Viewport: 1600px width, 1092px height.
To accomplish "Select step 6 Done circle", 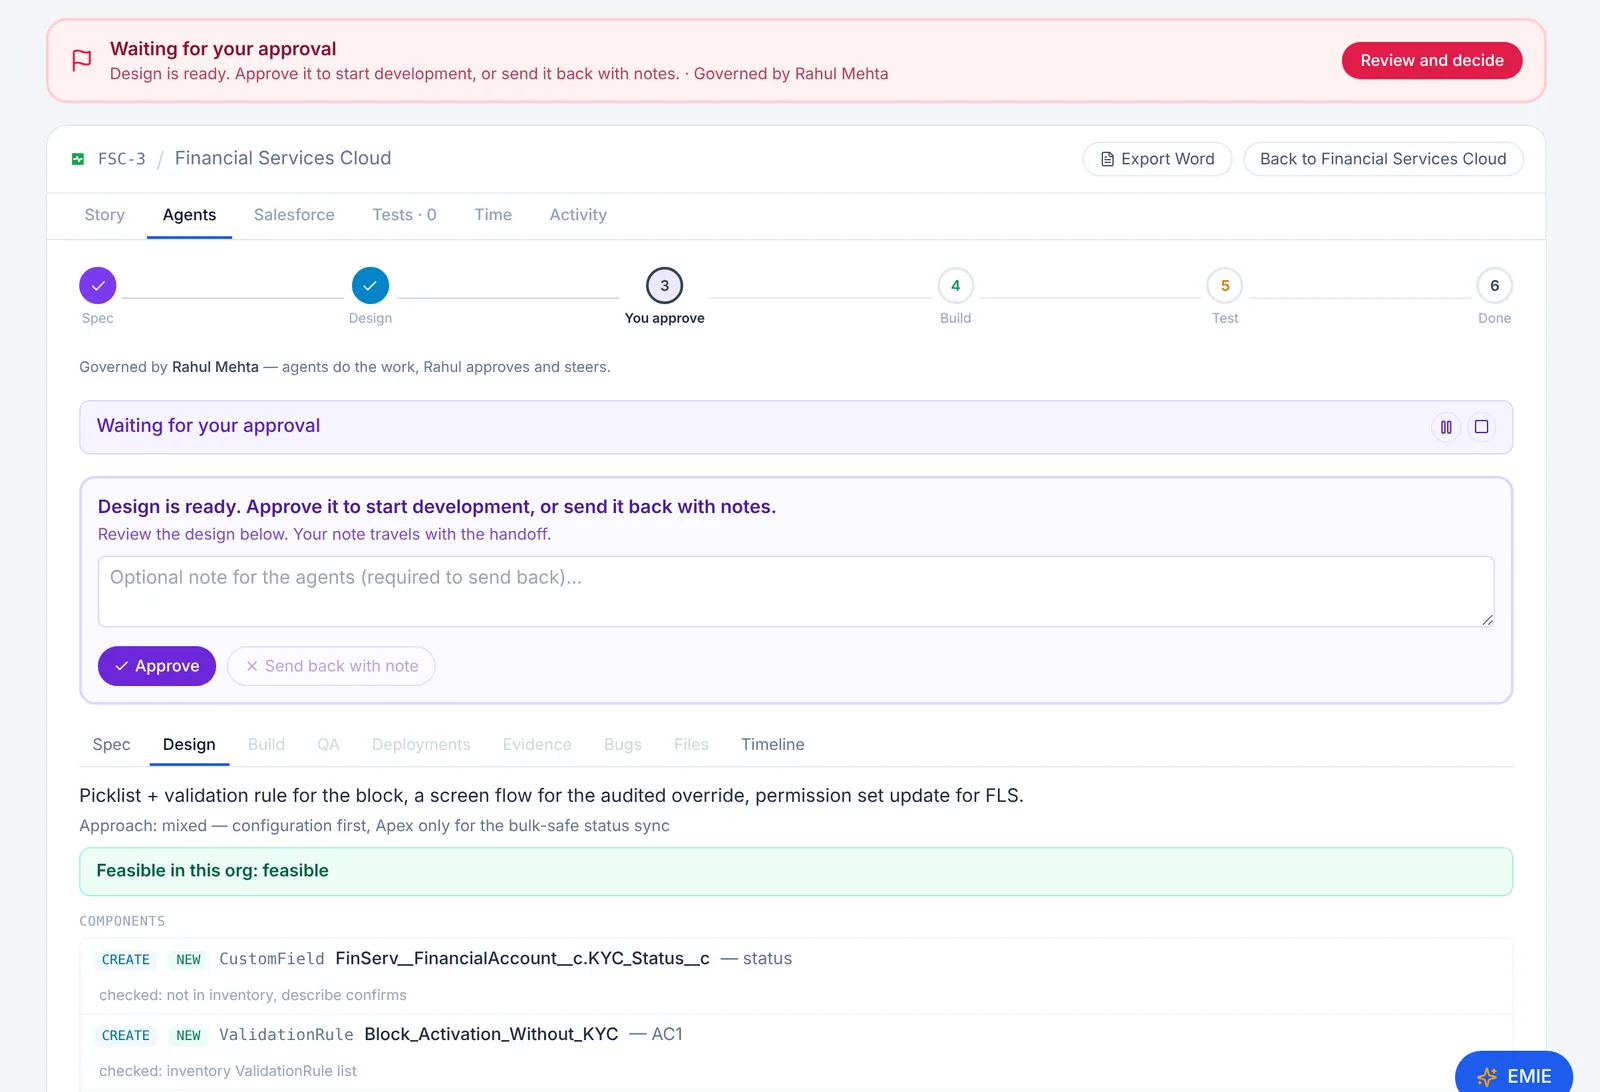I will point(1495,286).
